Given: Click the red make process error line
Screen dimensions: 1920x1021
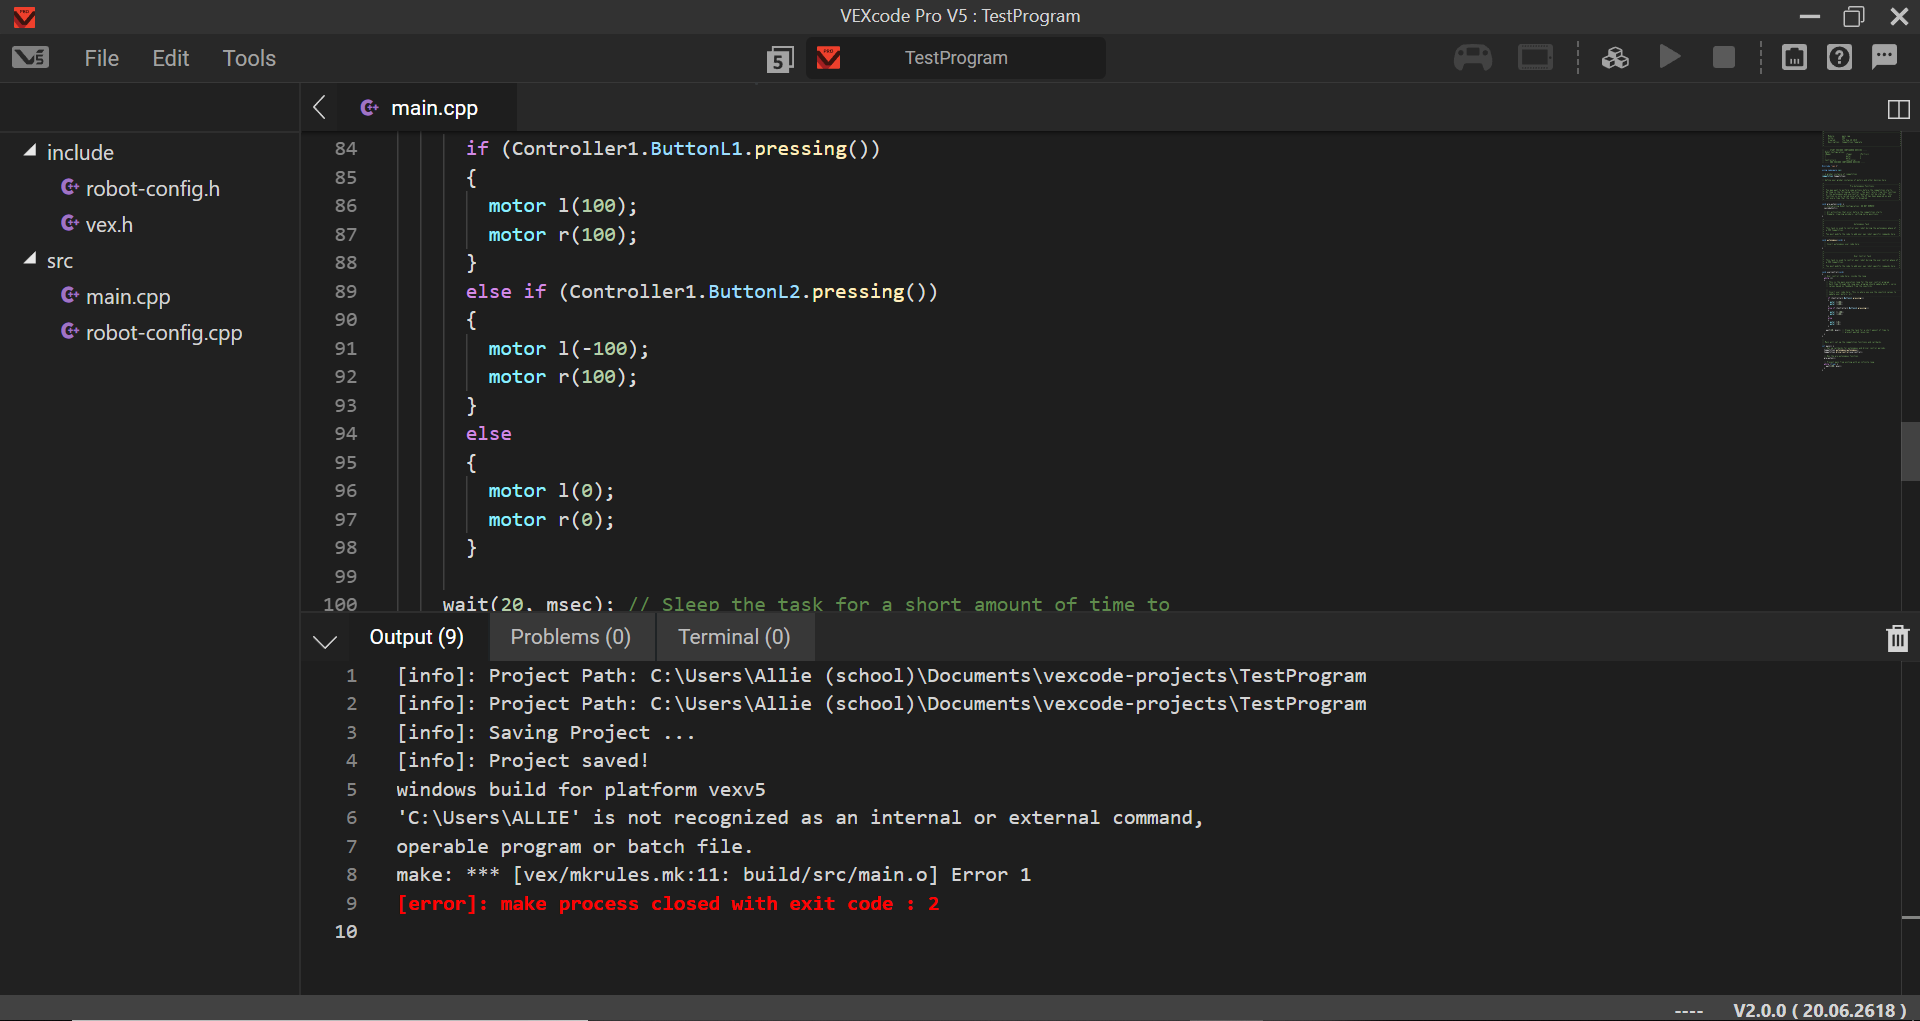Looking at the screenshot, I should 667,903.
